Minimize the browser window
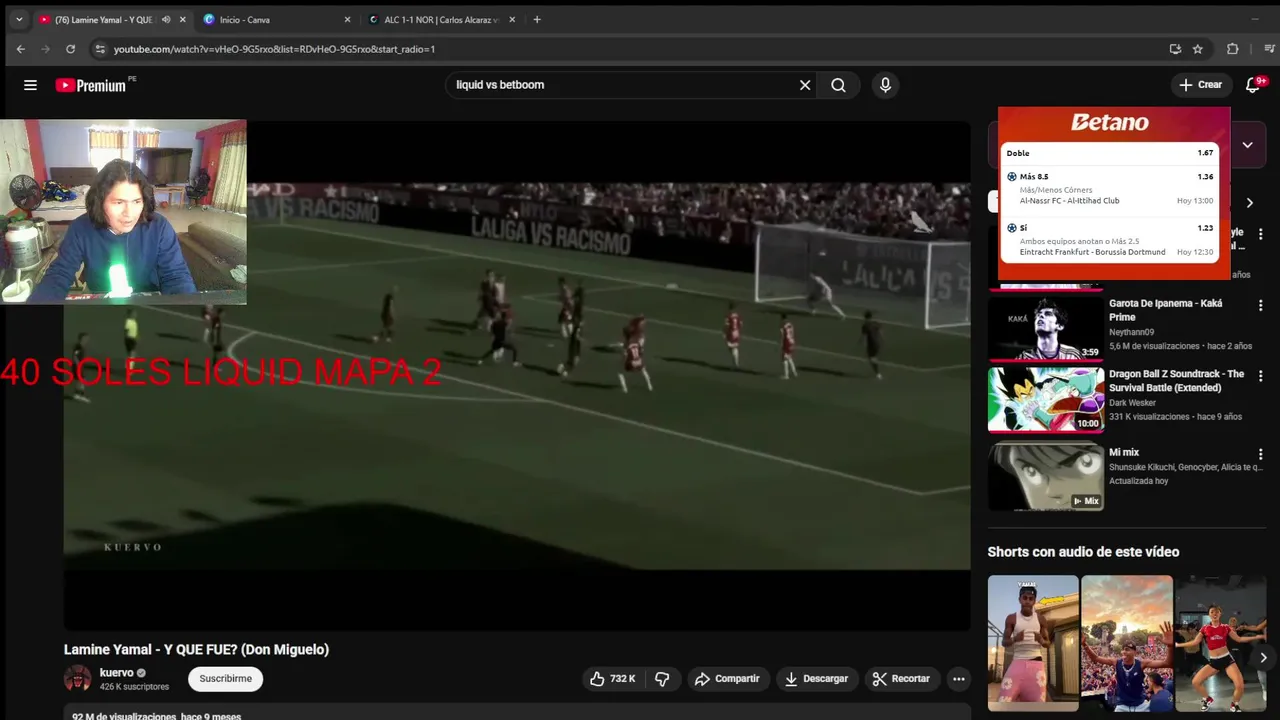The image size is (1280, 720). [x=1255, y=19]
